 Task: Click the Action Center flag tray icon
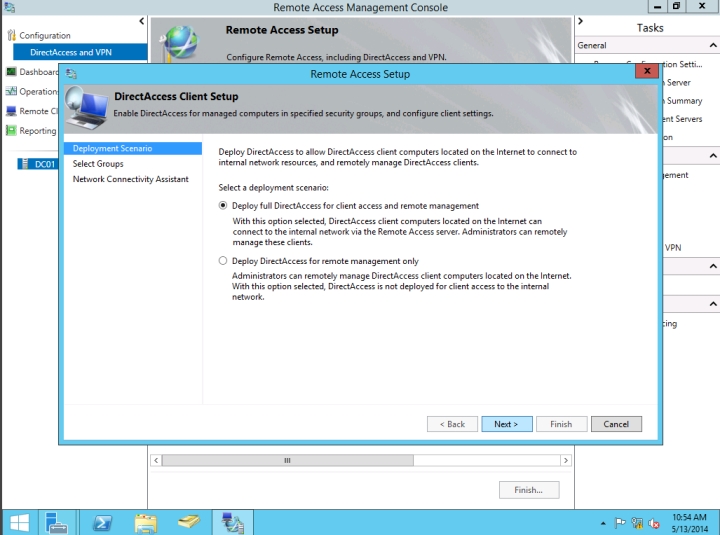coord(620,522)
